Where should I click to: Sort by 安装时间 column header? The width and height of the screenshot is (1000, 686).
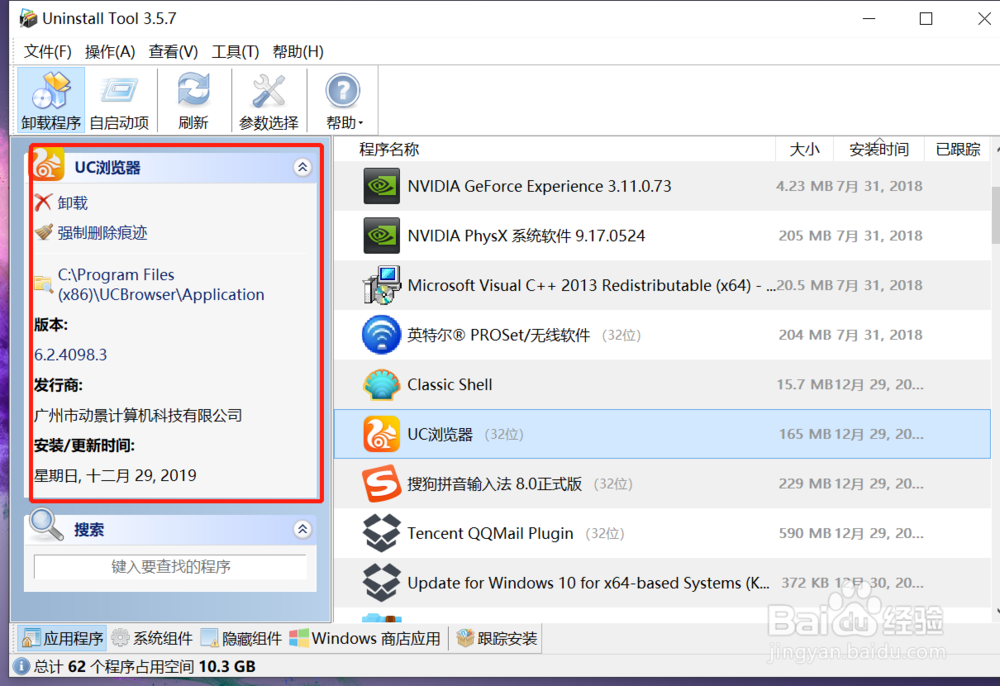click(879, 149)
